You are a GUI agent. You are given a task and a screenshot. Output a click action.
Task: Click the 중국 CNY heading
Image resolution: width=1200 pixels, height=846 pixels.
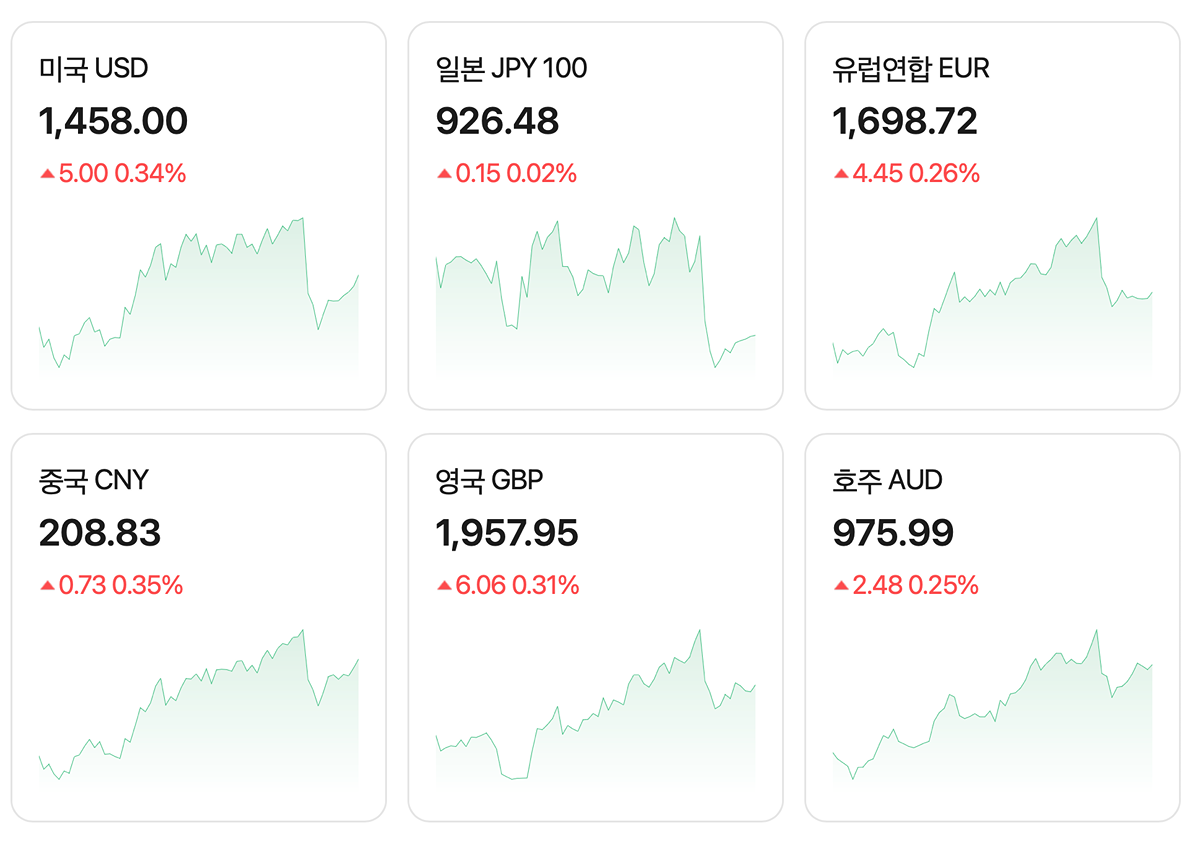point(93,480)
